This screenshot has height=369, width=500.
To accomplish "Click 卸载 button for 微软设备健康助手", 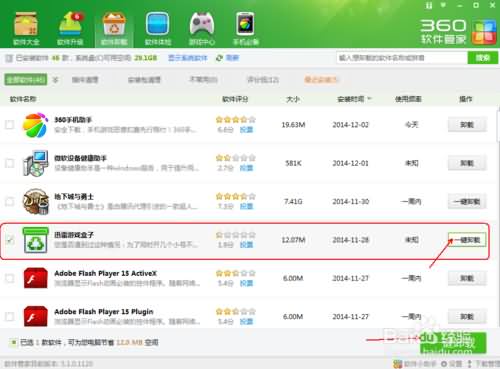I will pos(467,163).
